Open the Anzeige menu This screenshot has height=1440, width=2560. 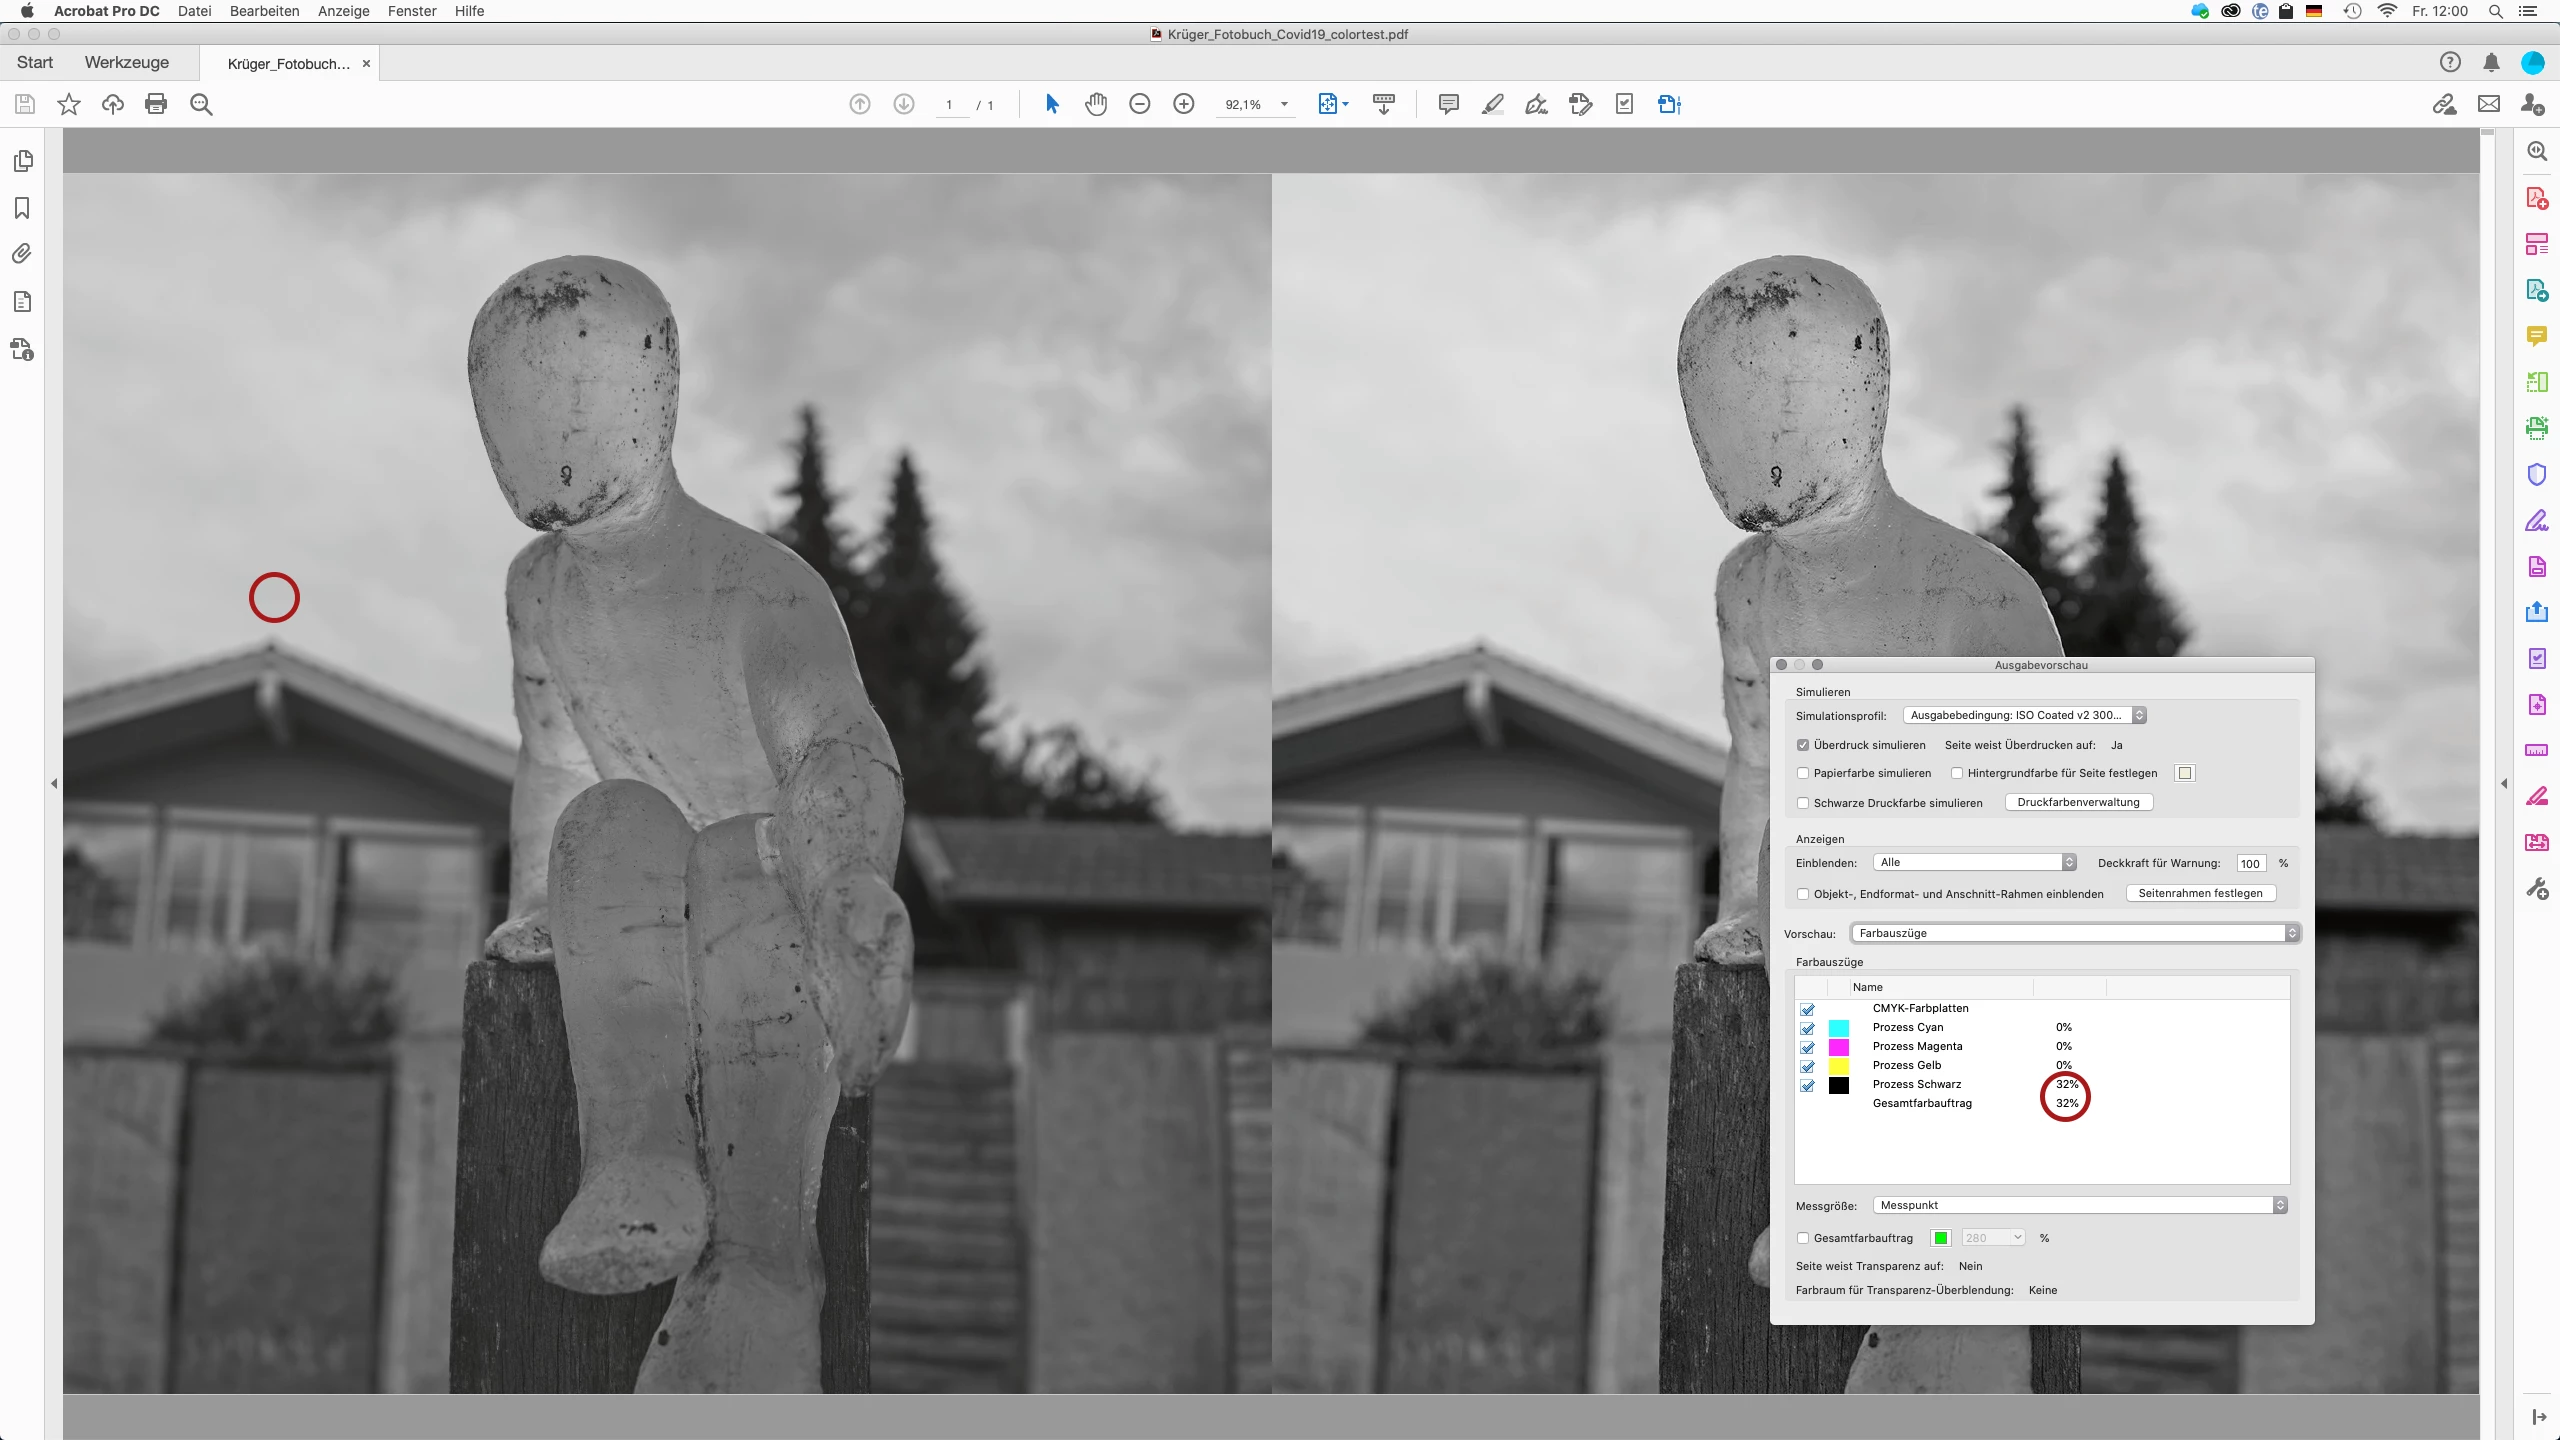[x=343, y=11]
